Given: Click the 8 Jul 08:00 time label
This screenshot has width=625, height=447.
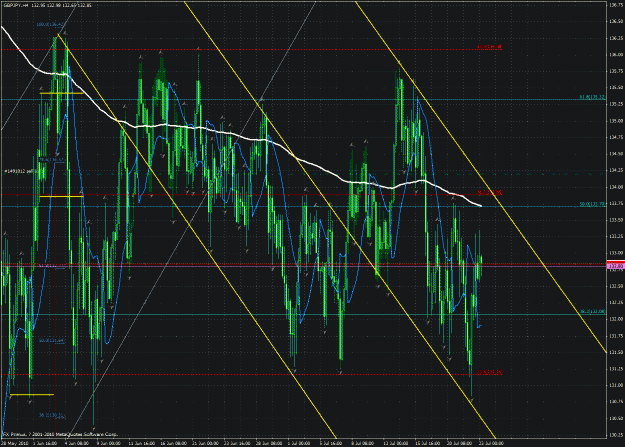Looking at the screenshot, I should click(x=363, y=443).
